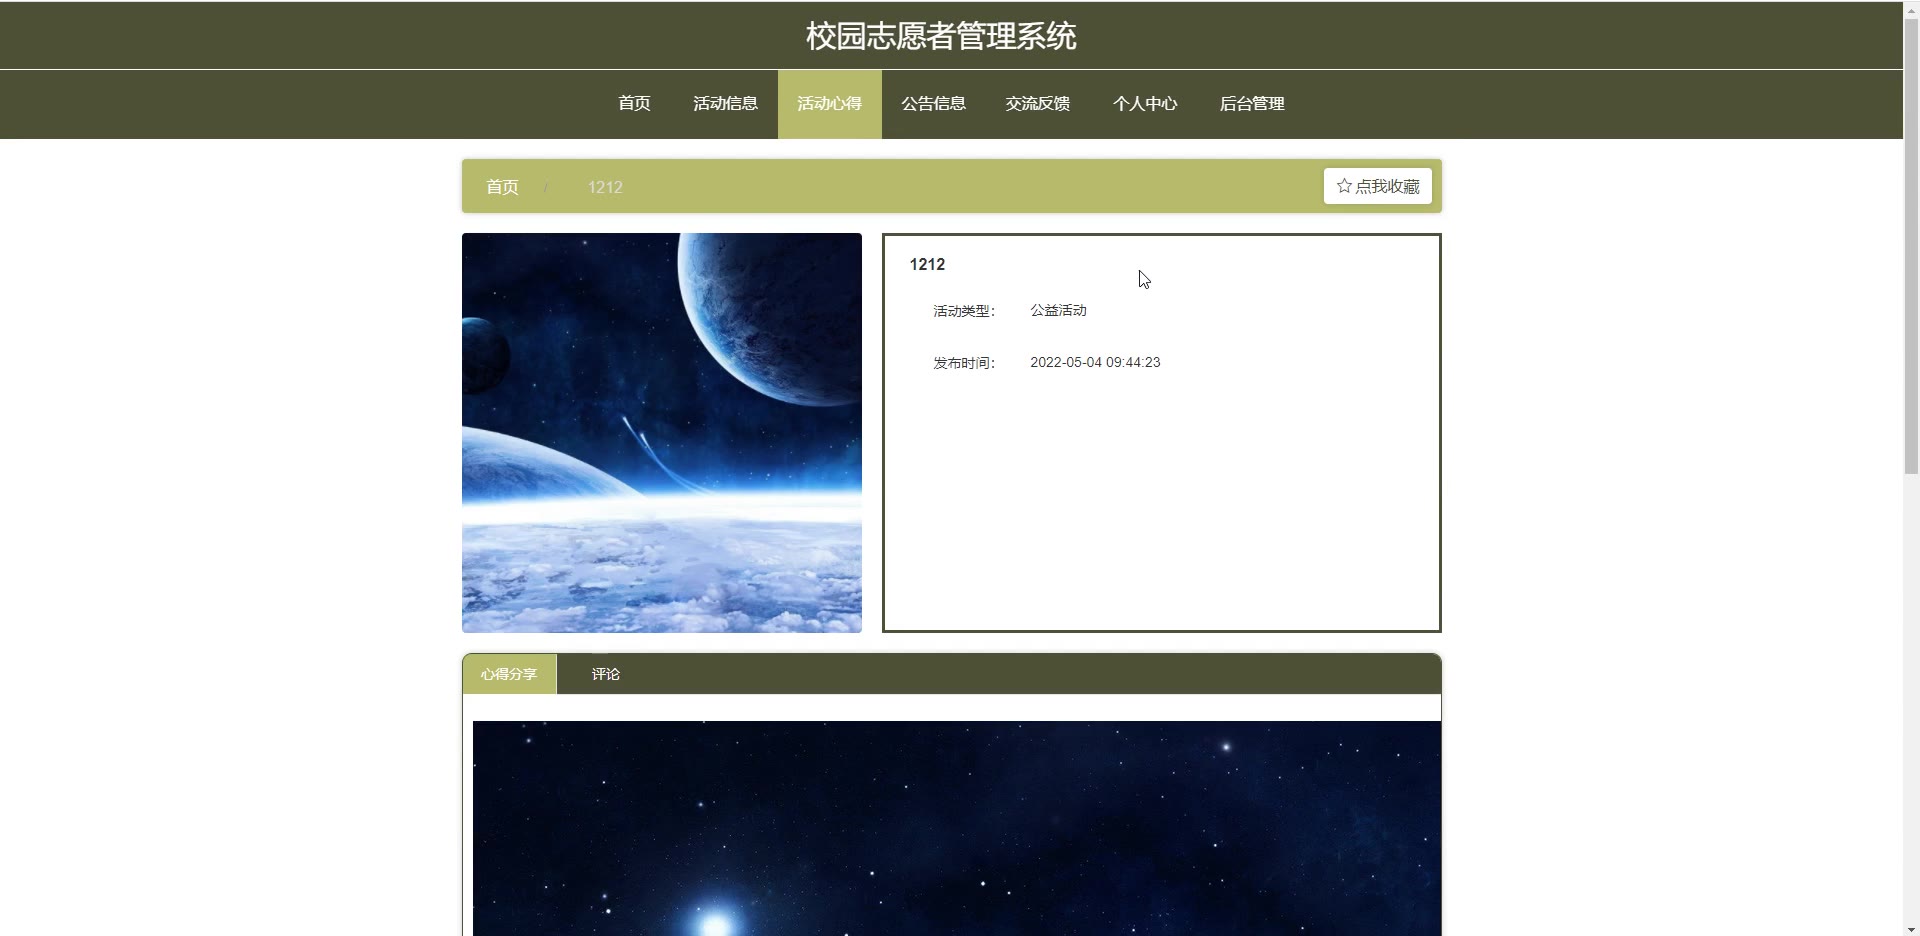Select the 活动心得 navigation item
Viewport: 1920px width, 936px height.
click(x=829, y=104)
